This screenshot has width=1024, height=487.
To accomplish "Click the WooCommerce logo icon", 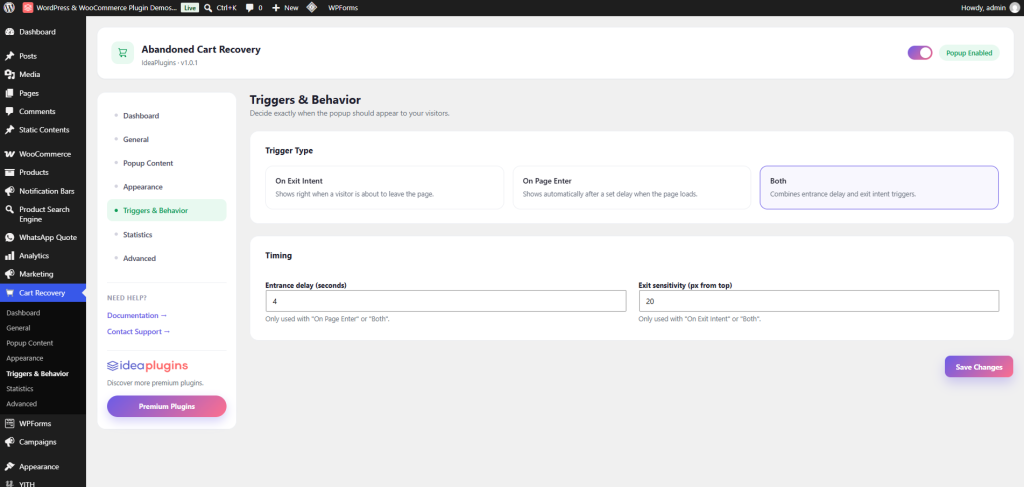I will [x=10, y=154].
